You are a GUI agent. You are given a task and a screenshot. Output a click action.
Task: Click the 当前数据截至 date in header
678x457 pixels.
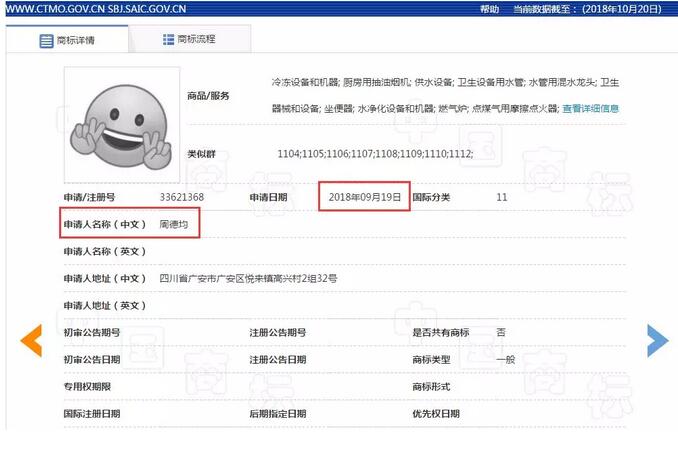tap(587, 9)
